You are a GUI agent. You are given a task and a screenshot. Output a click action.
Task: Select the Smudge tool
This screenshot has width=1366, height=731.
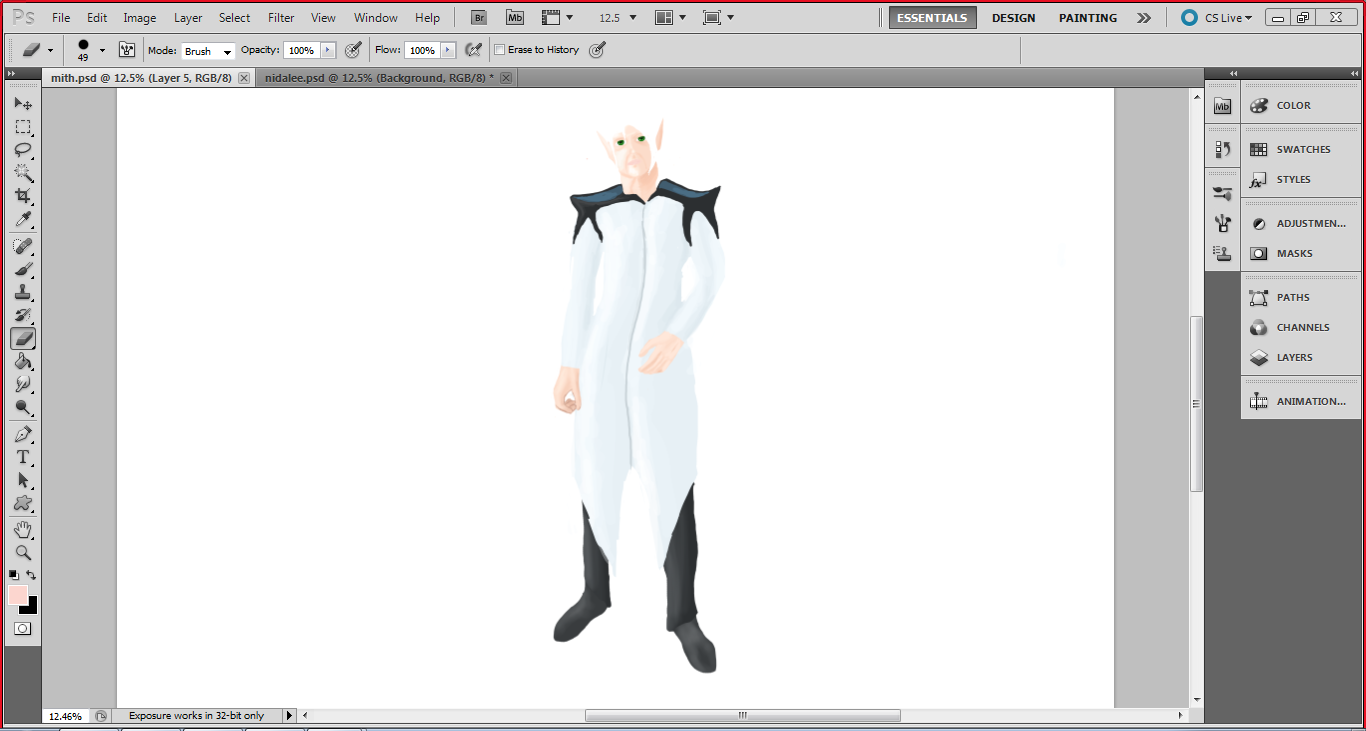pyautogui.click(x=23, y=384)
